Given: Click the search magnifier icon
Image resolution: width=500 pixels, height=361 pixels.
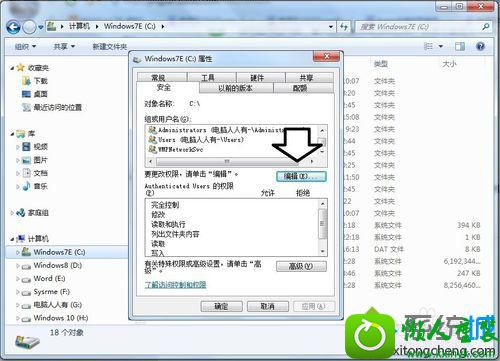Looking at the screenshot, I should click(x=486, y=26).
